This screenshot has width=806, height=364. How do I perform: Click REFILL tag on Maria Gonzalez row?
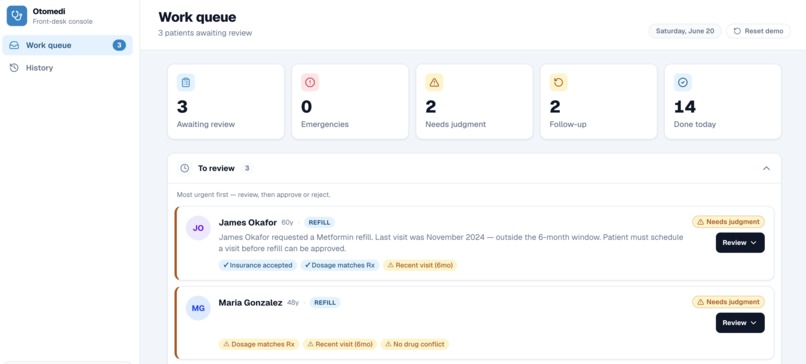click(325, 303)
